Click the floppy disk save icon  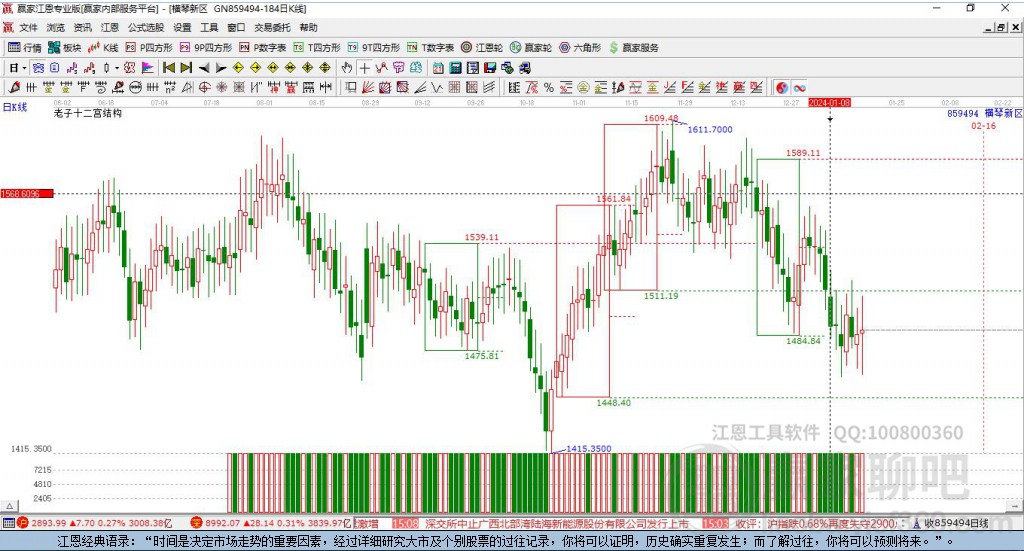pyautogui.click(x=490, y=68)
